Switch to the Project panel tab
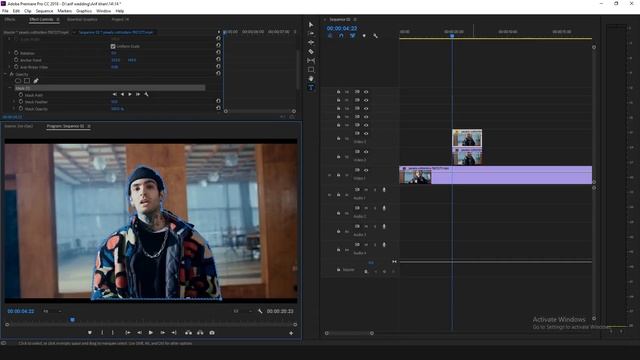Screen dimensions: 640x360 click(x=120, y=19)
